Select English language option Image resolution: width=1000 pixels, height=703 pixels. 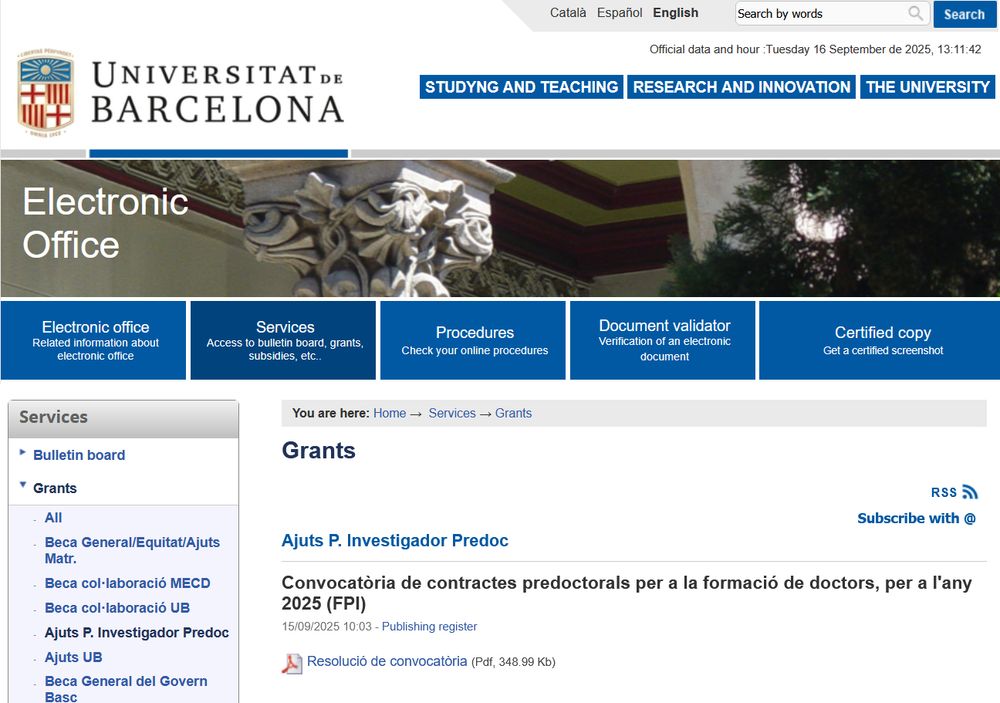[x=675, y=13]
